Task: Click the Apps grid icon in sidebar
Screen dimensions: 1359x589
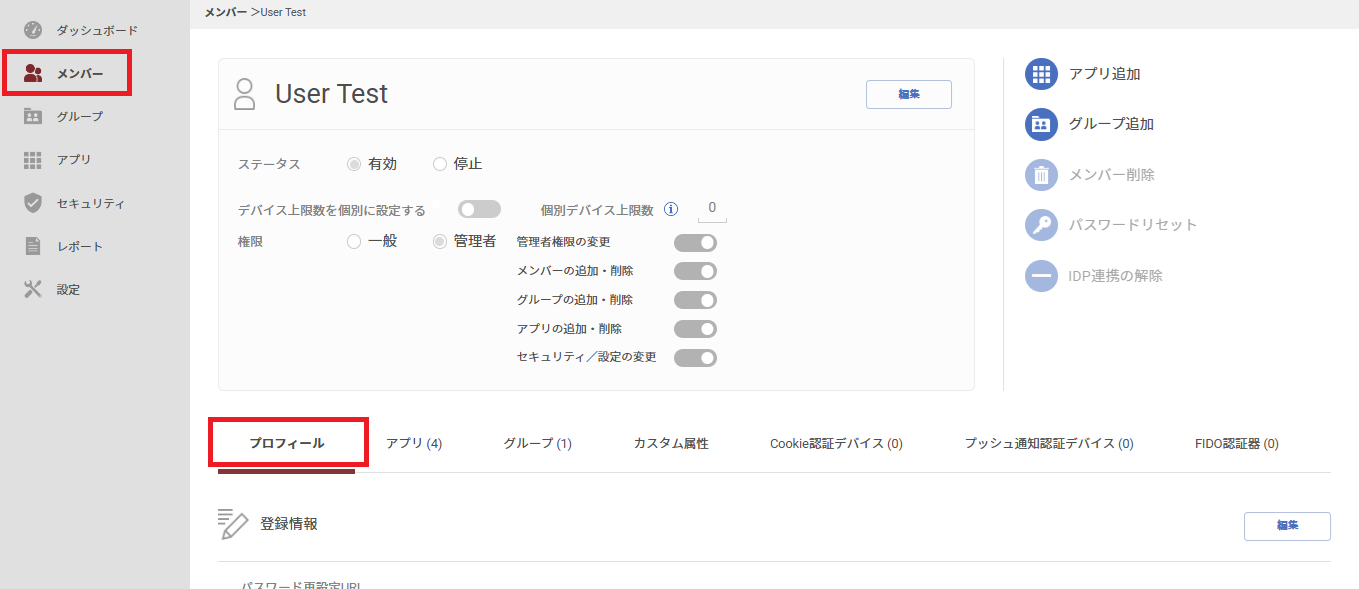Action: pos(33,160)
